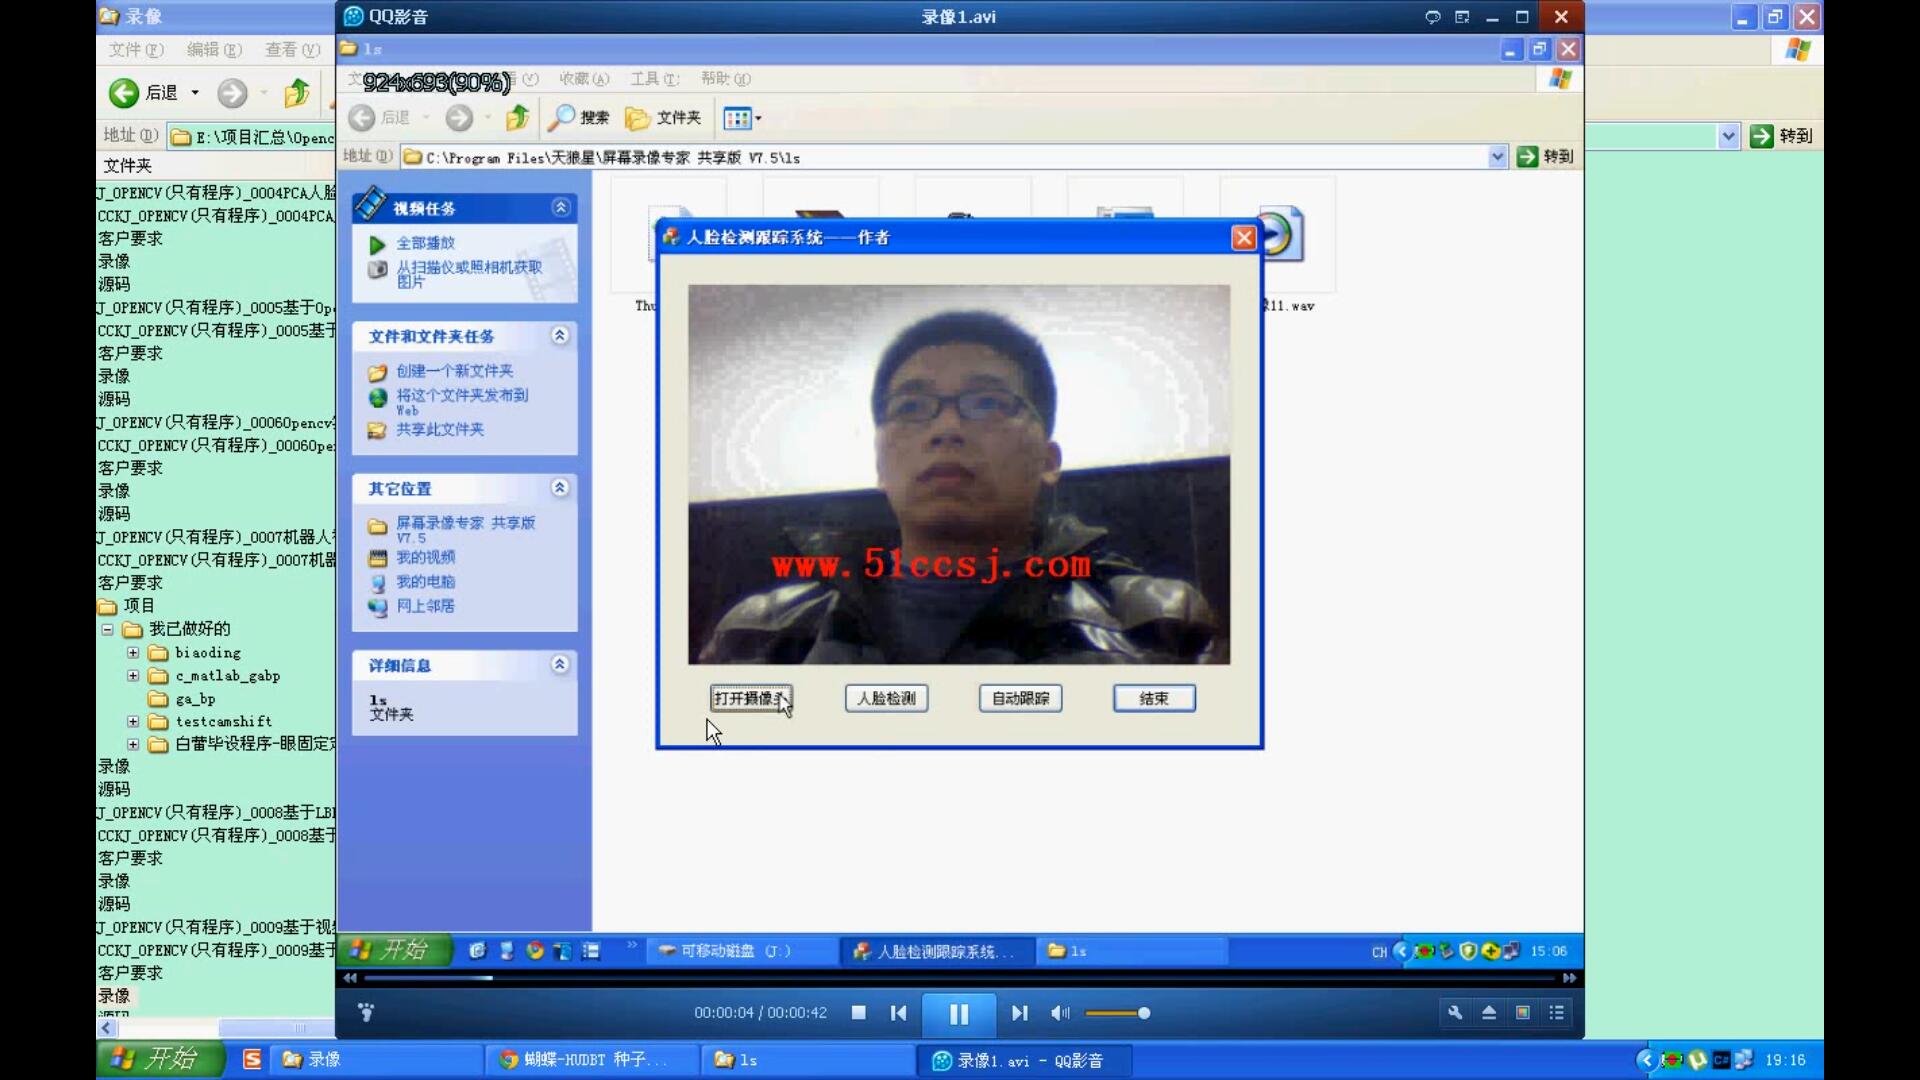Go up one folder level in 录像 window
This screenshot has width=1920, height=1080.
(297, 93)
